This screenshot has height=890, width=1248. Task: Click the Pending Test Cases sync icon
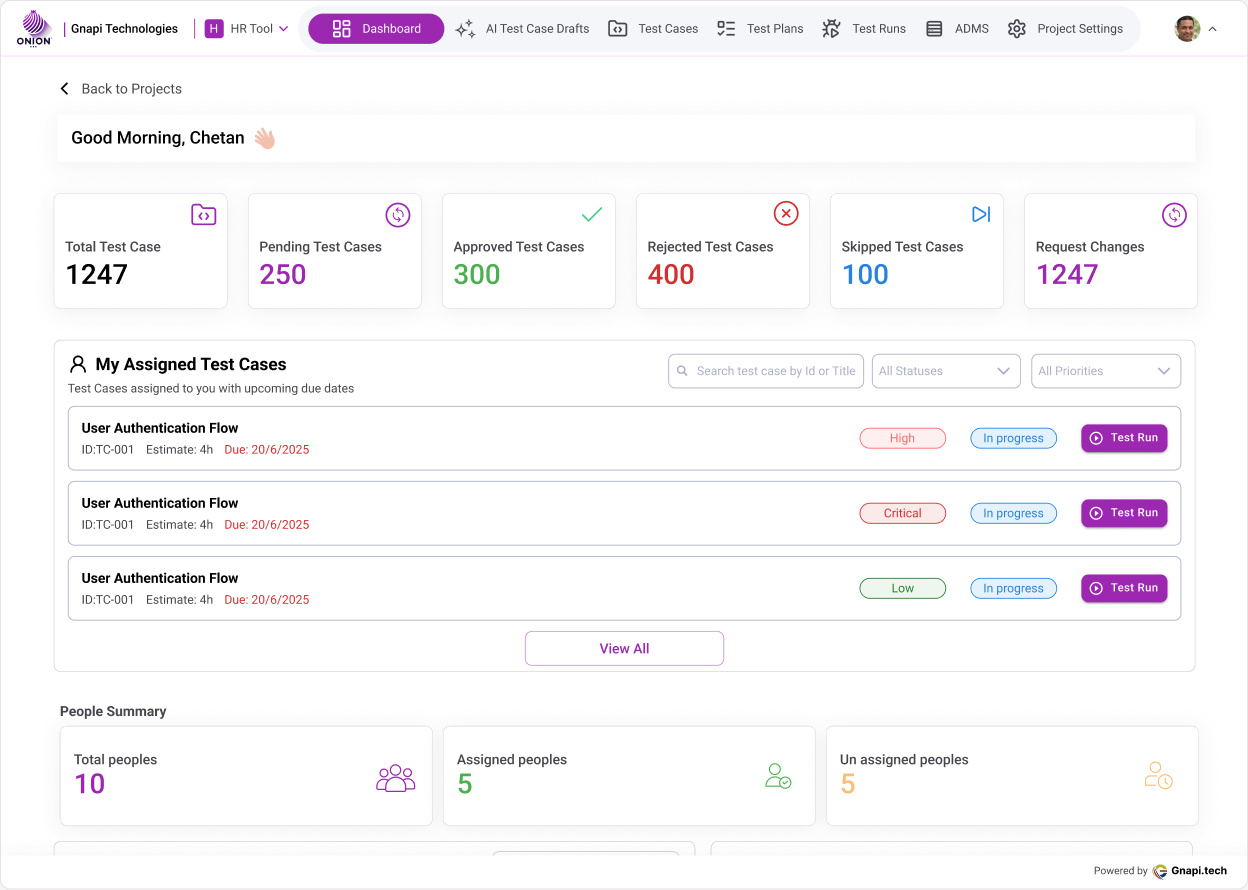[x=398, y=215]
